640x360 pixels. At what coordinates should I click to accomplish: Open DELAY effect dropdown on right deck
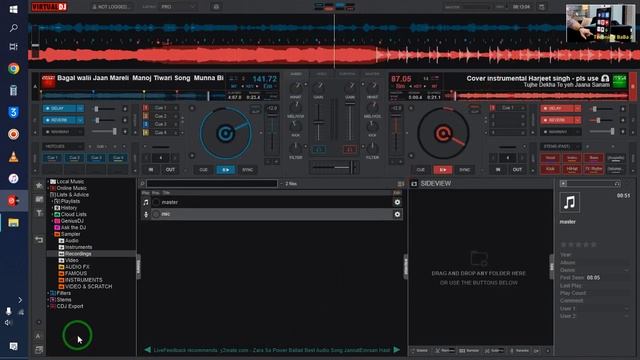pos(578,109)
